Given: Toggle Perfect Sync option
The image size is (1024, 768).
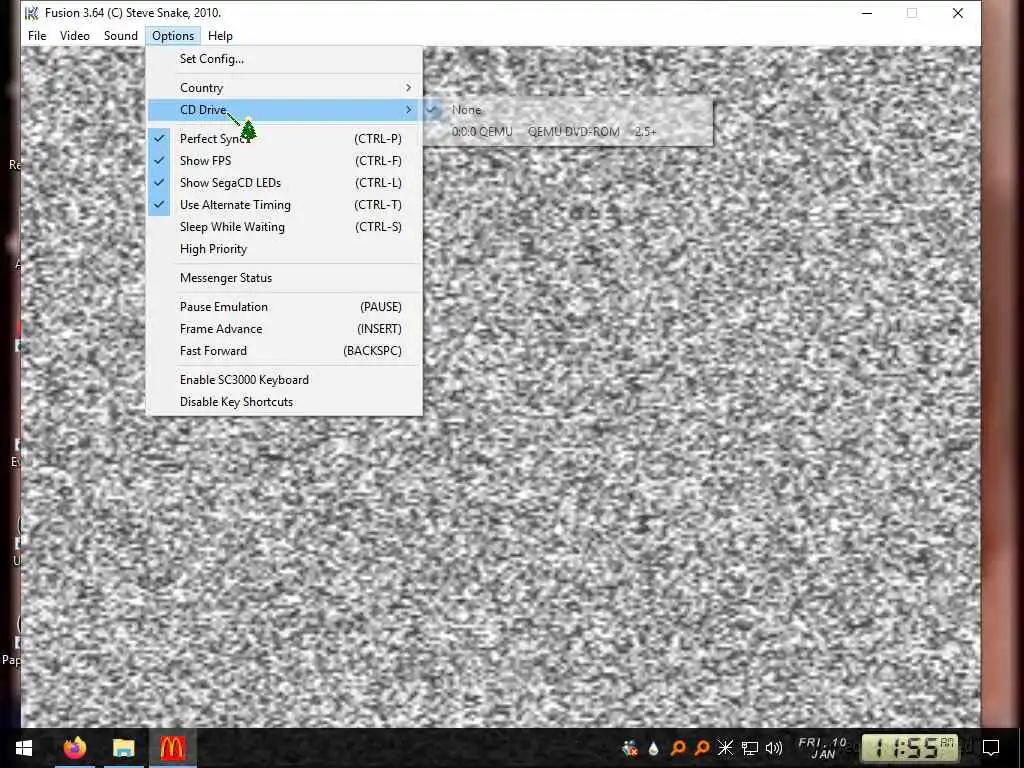Looking at the screenshot, I should 285,138.
